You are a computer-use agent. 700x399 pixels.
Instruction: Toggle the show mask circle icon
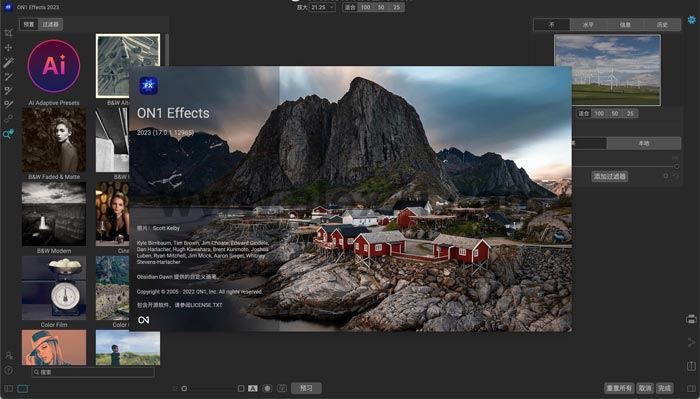[267, 388]
